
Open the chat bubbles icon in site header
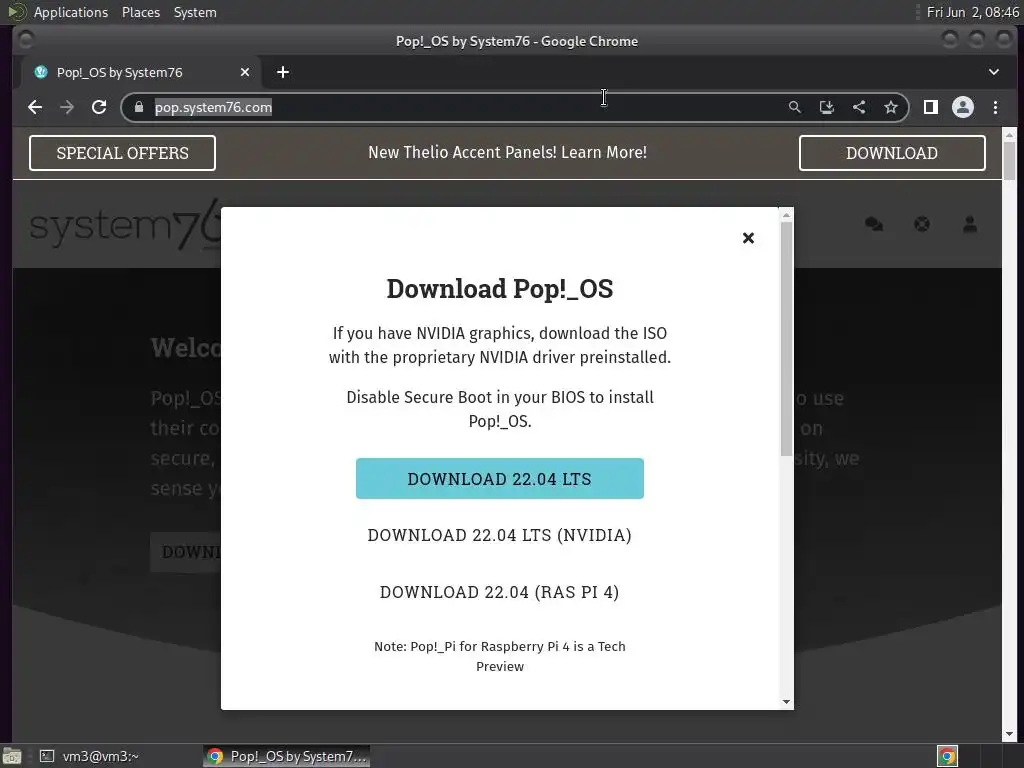point(874,225)
